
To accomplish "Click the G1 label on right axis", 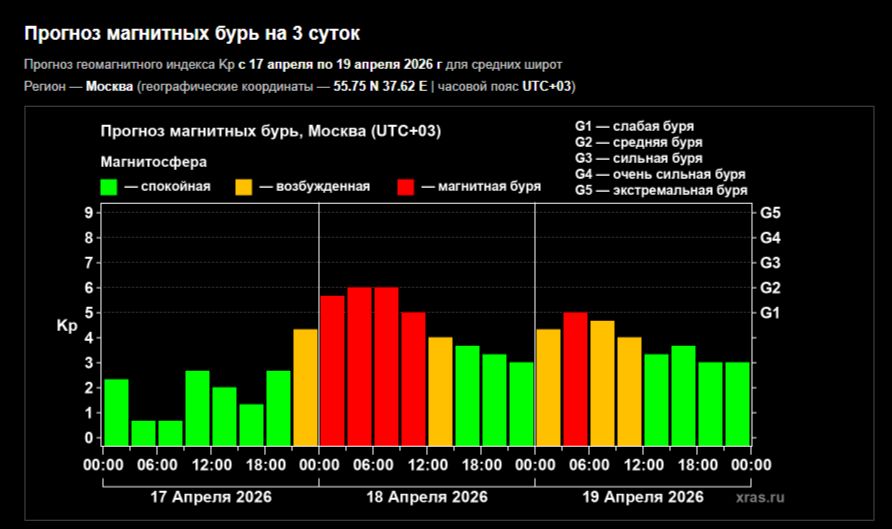I will coord(770,313).
